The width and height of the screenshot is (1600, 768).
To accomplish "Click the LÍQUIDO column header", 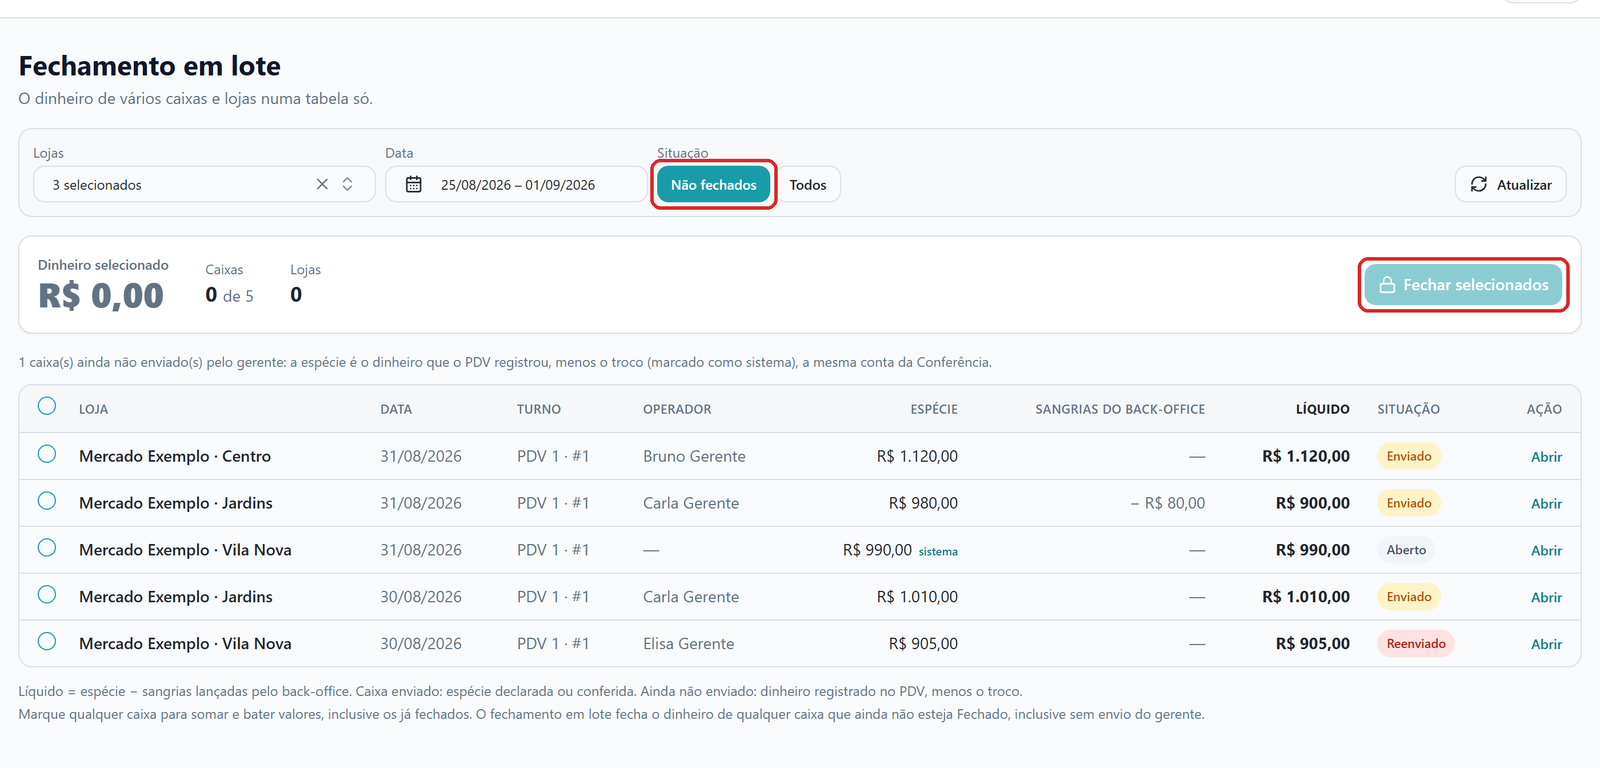I will click(1322, 409).
